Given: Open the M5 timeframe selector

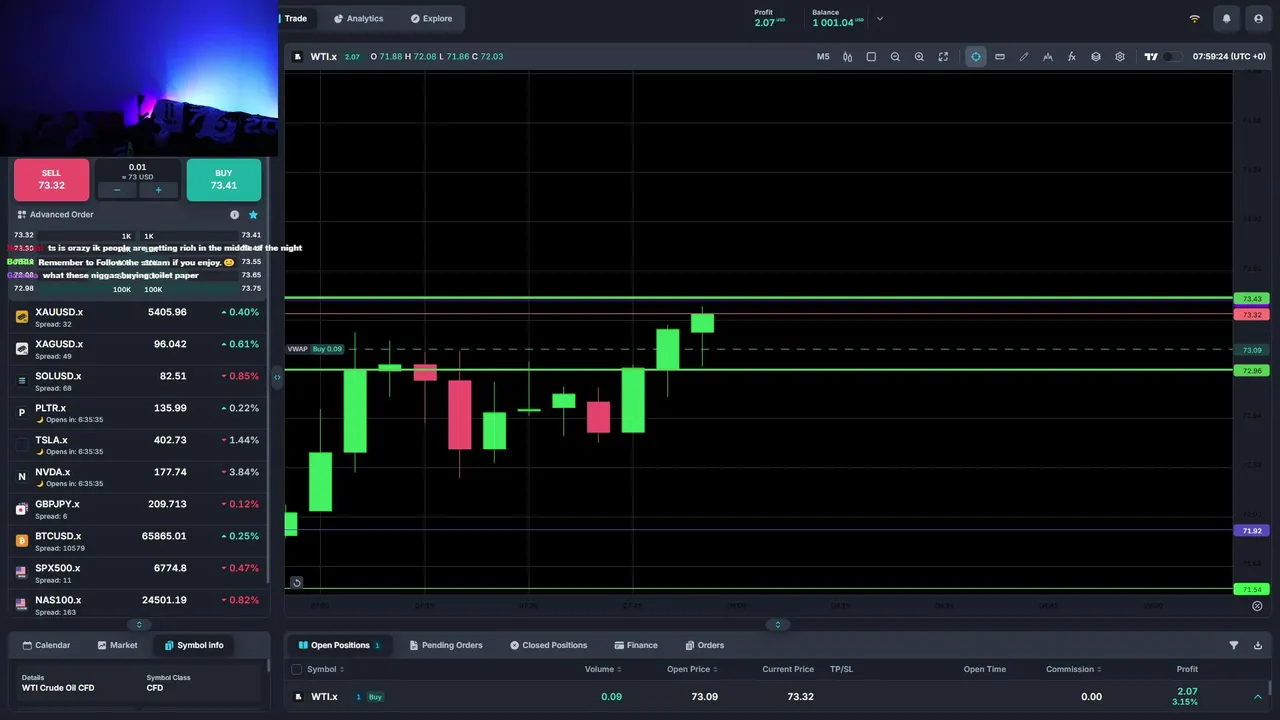Looking at the screenshot, I should click(x=823, y=57).
